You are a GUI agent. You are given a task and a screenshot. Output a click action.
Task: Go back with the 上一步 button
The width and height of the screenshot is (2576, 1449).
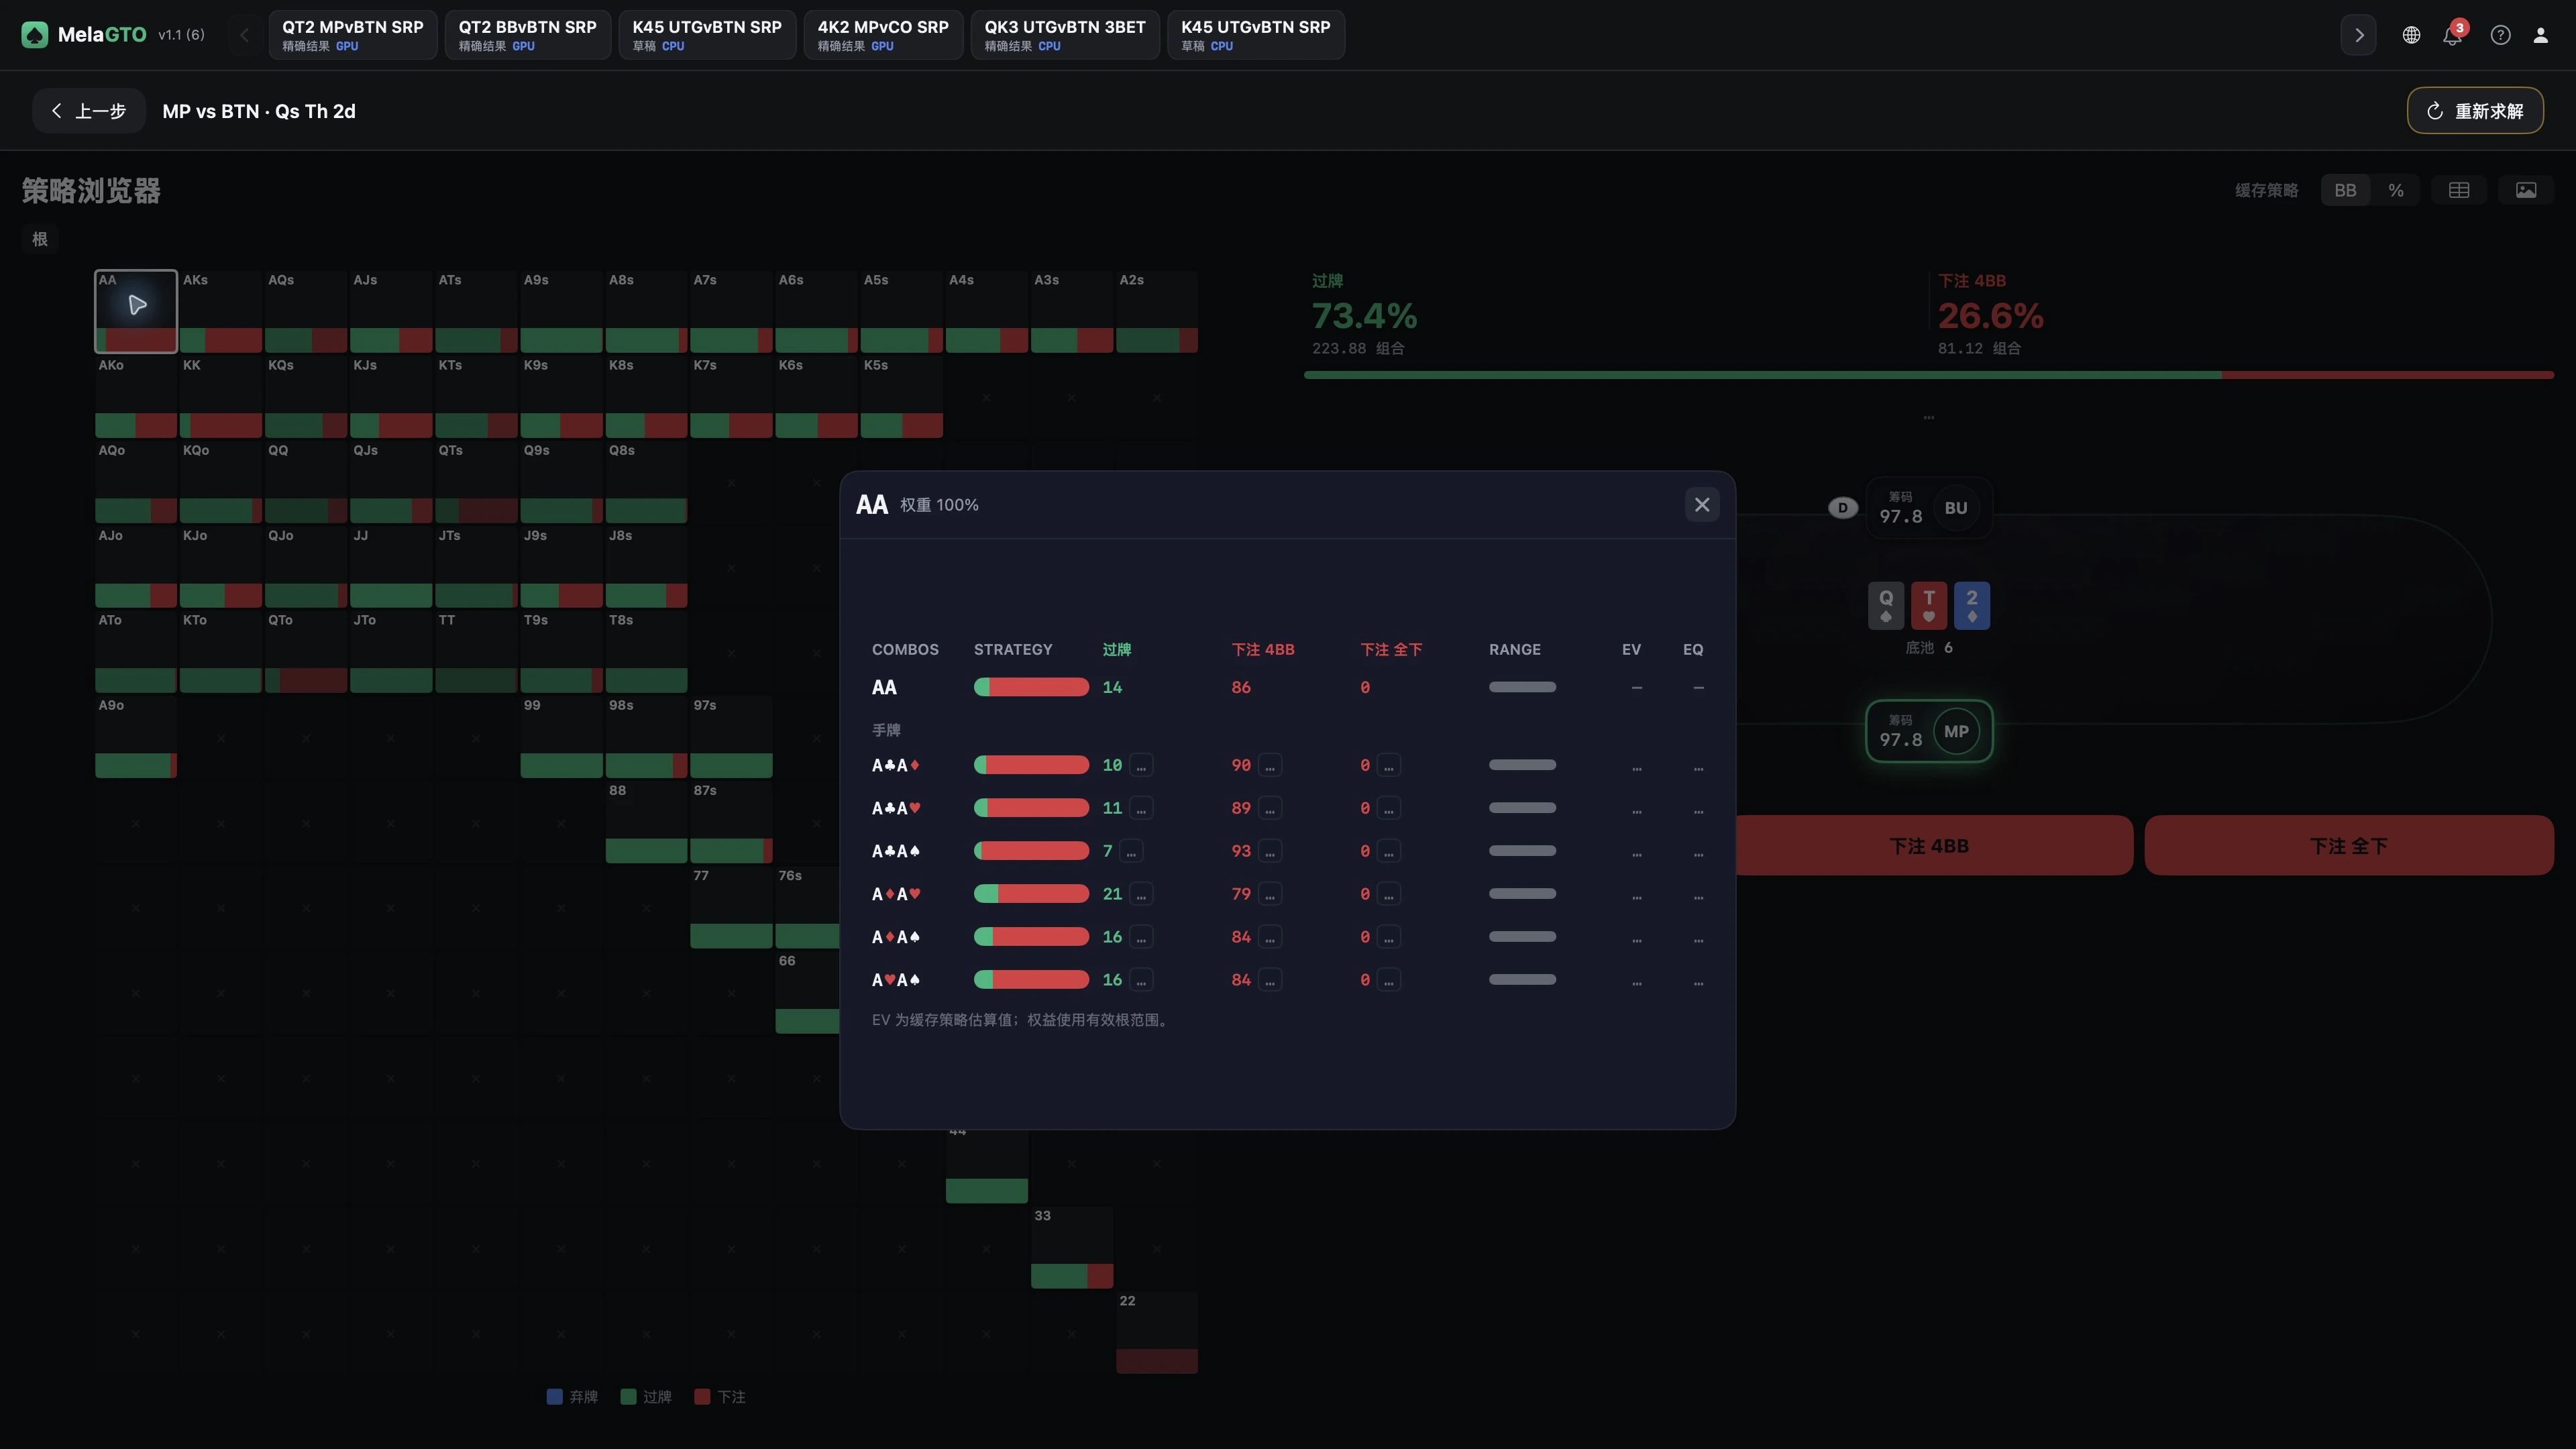[89, 111]
